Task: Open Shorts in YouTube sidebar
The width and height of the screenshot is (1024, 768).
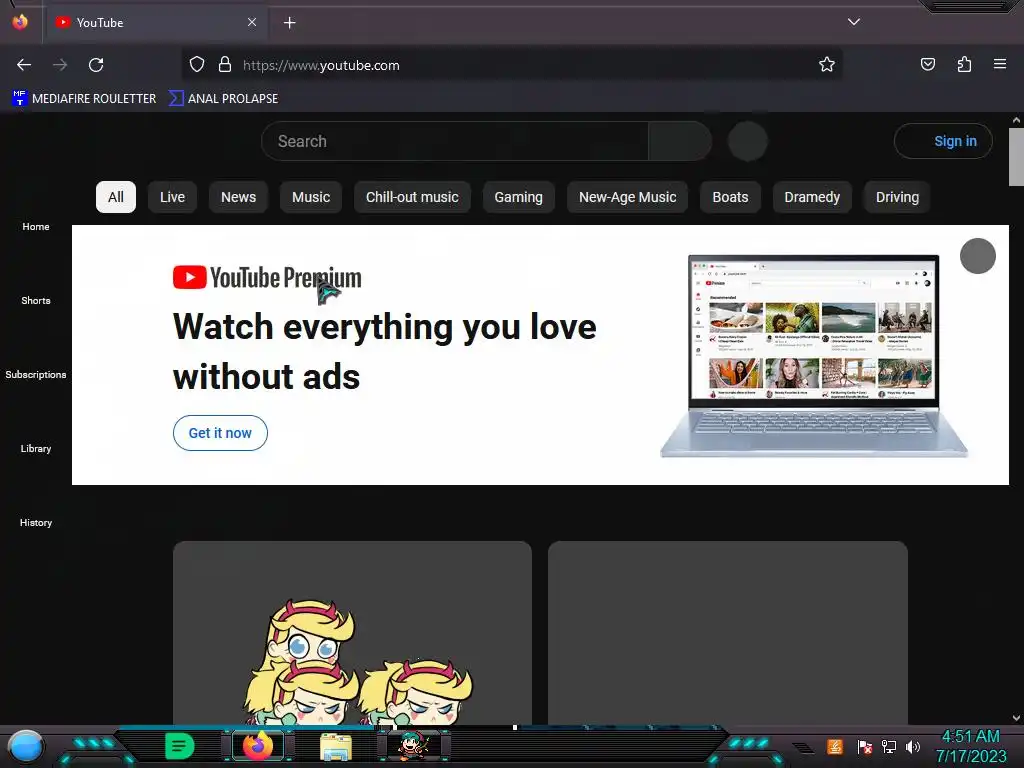Action: click(x=36, y=300)
